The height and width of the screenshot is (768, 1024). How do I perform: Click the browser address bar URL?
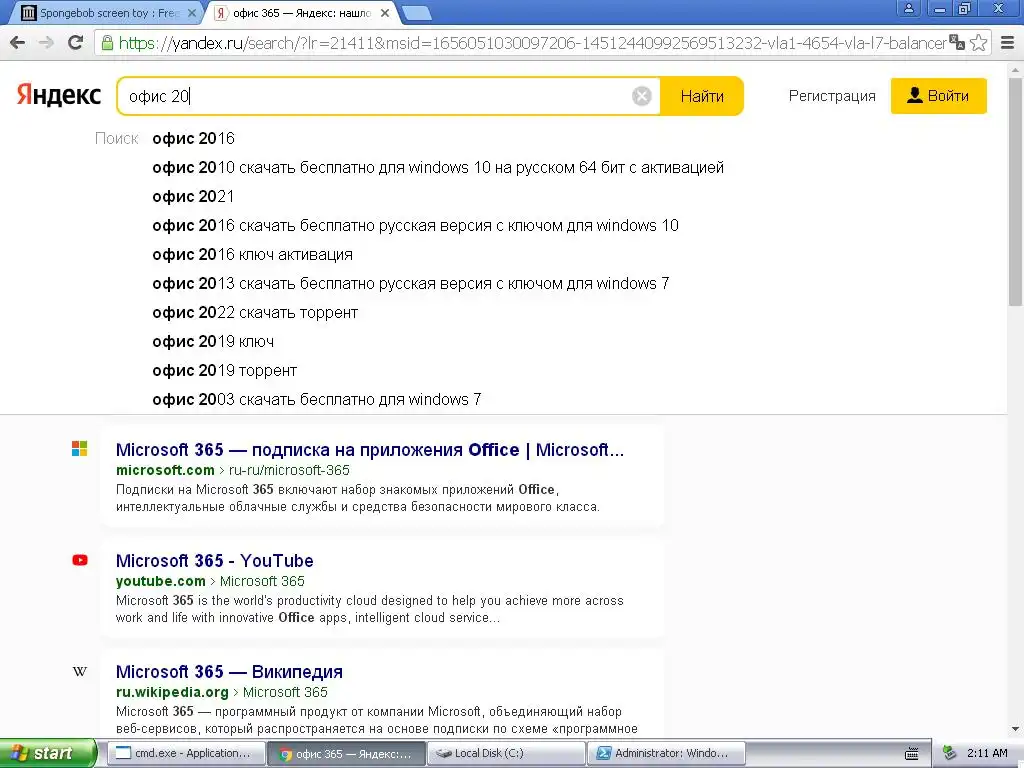click(x=532, y=43)
